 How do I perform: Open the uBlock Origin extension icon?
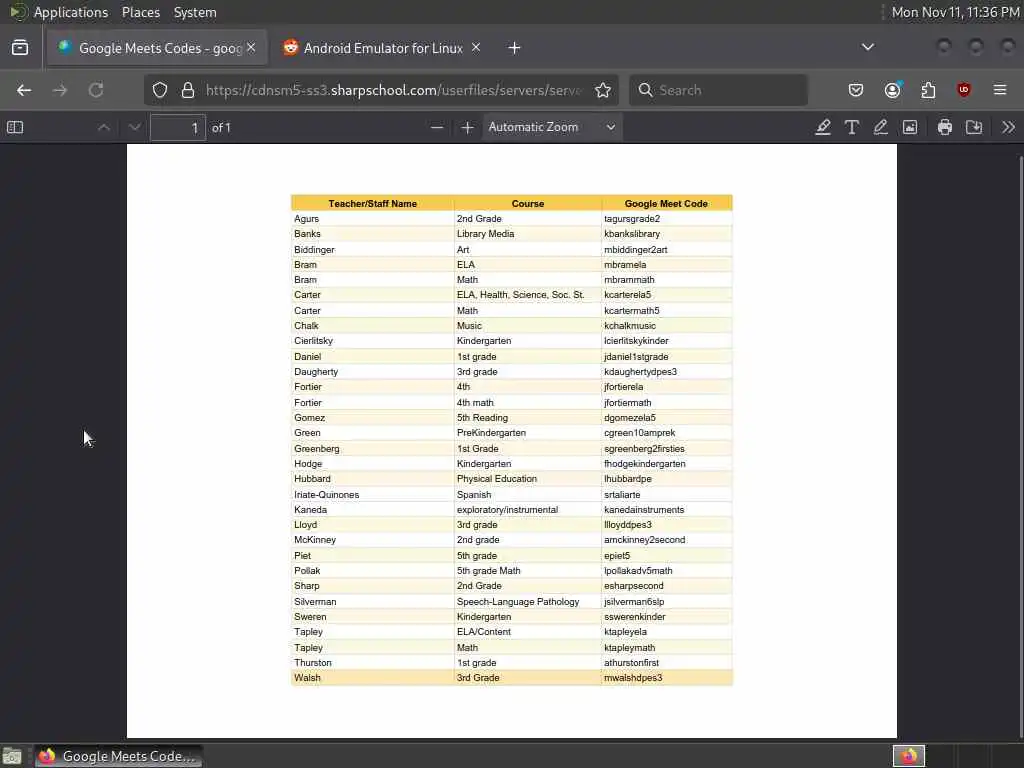click(963, 90)
